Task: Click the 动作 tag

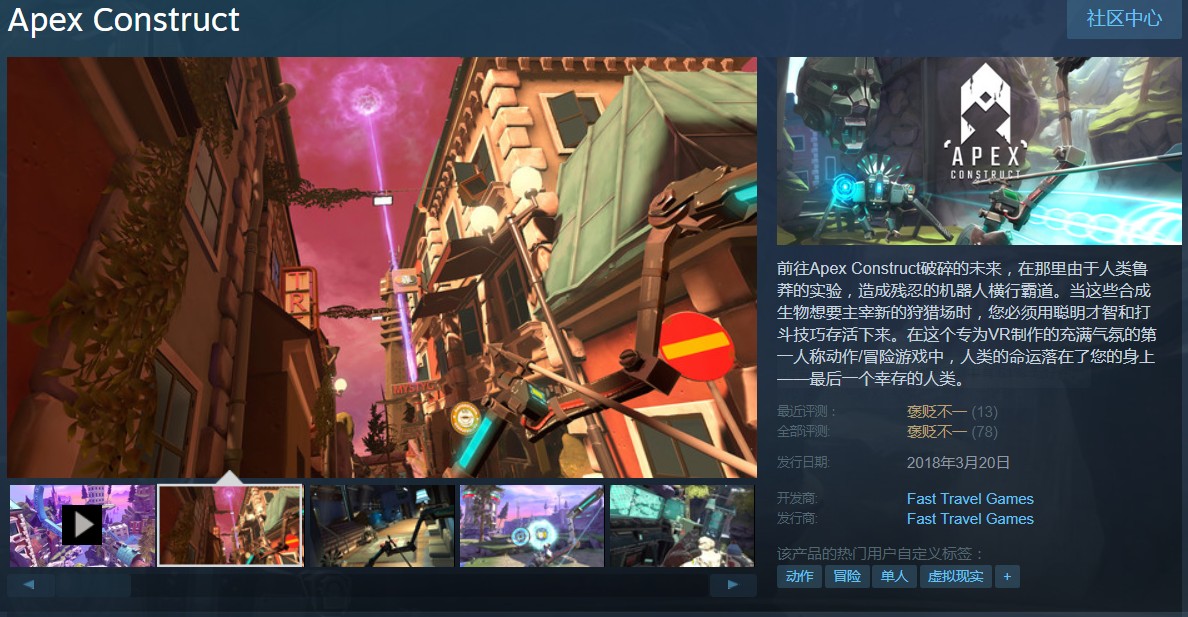Action: 798,576
